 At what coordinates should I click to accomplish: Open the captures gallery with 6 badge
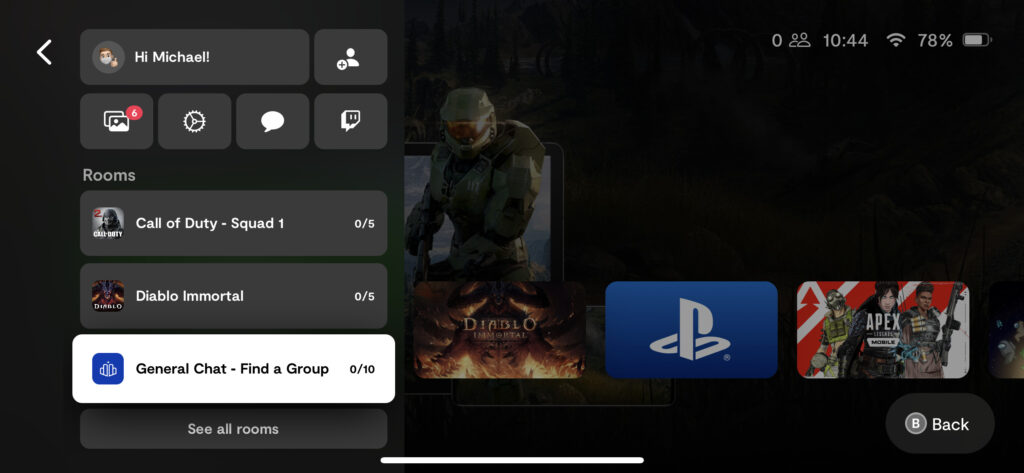pyautogui.click(x=117, y=122)
